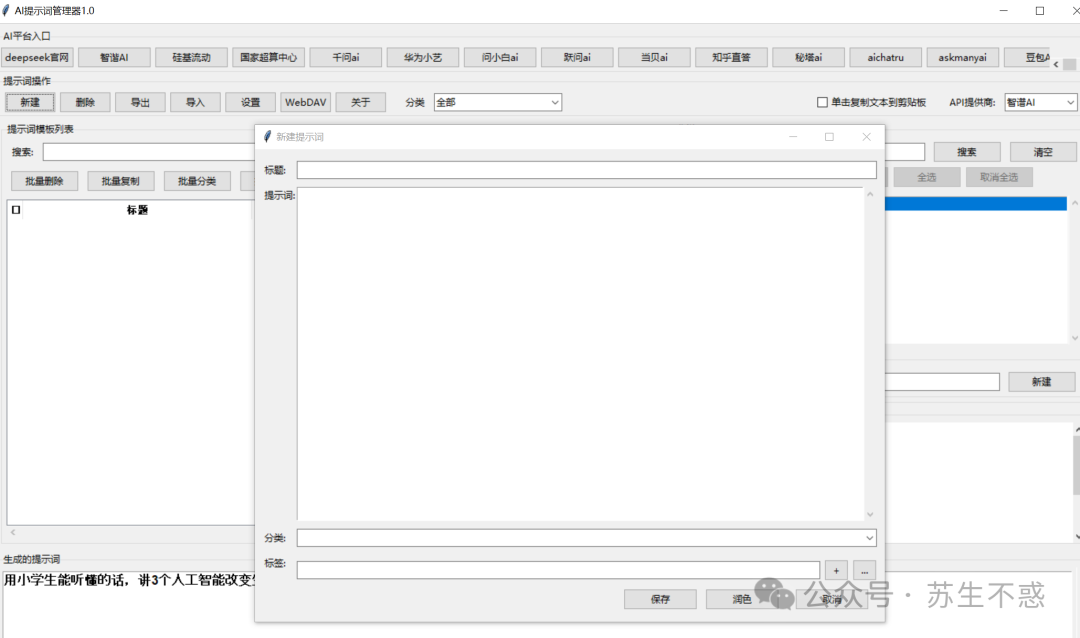Click the 搜索 button

coord(967,152)
